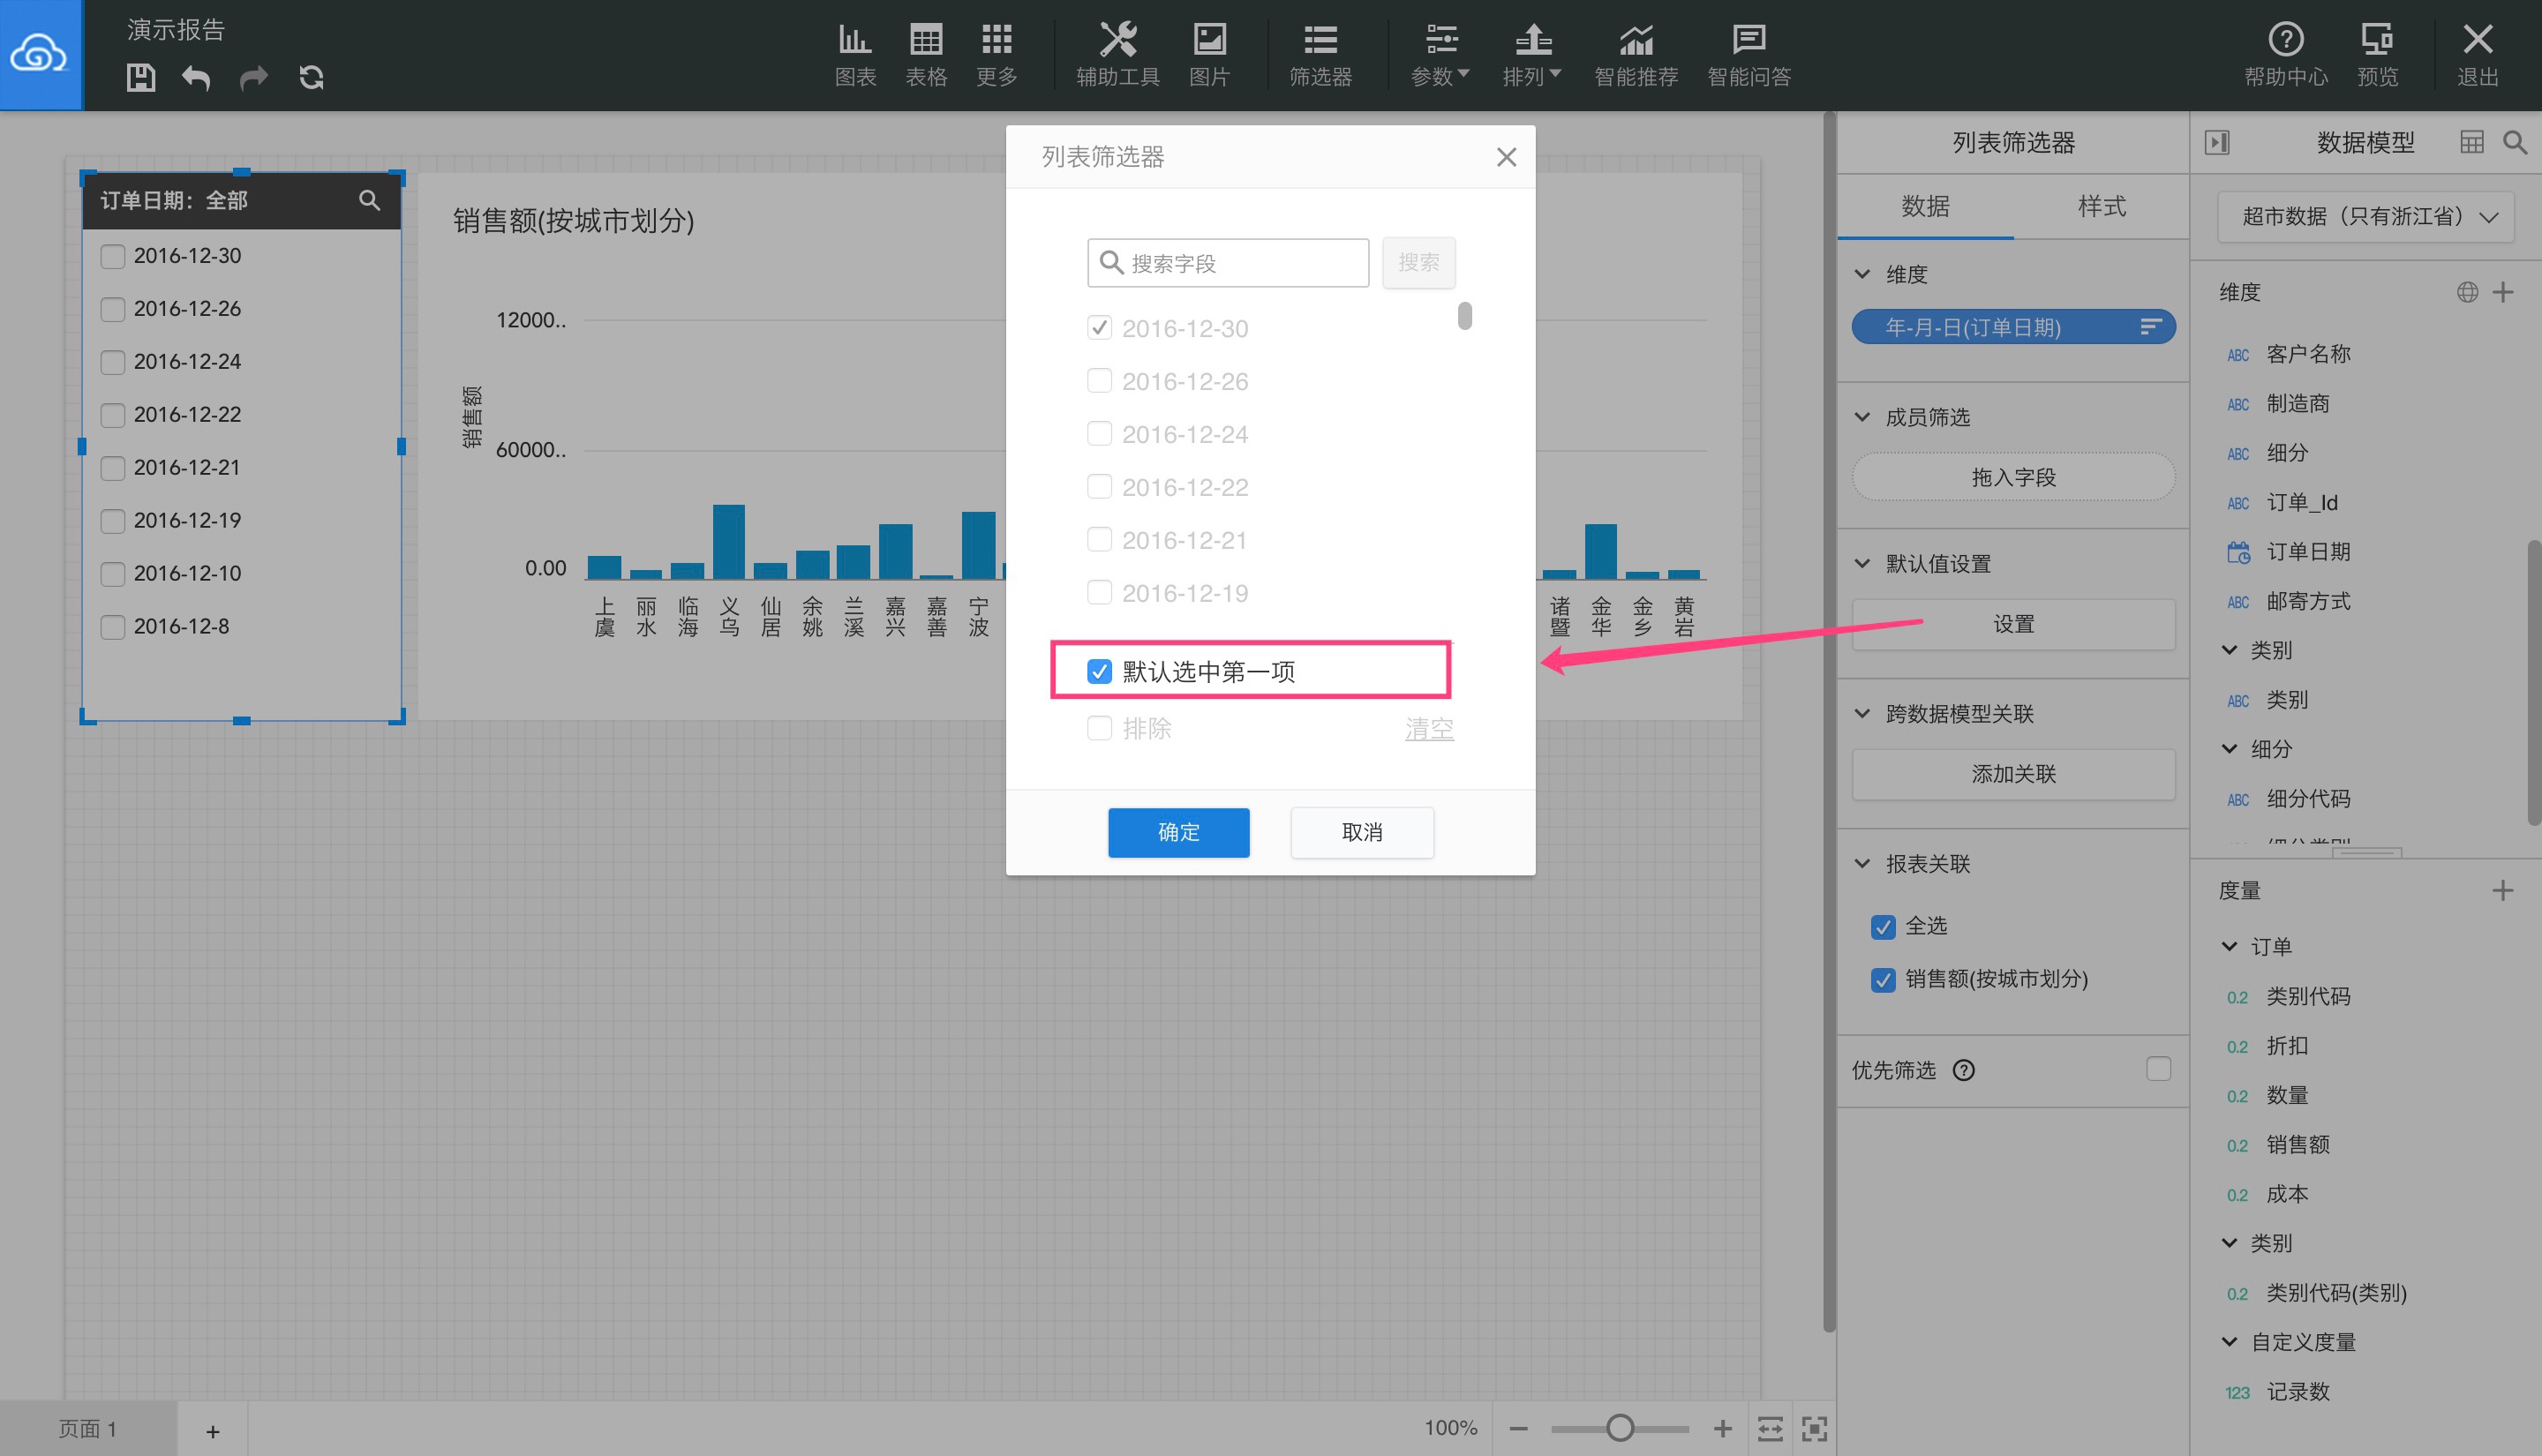Collapse the 成员筛选 section
This screenshot has width=2542, height=1456.
pyautogui.click(x=1862, y=417)
